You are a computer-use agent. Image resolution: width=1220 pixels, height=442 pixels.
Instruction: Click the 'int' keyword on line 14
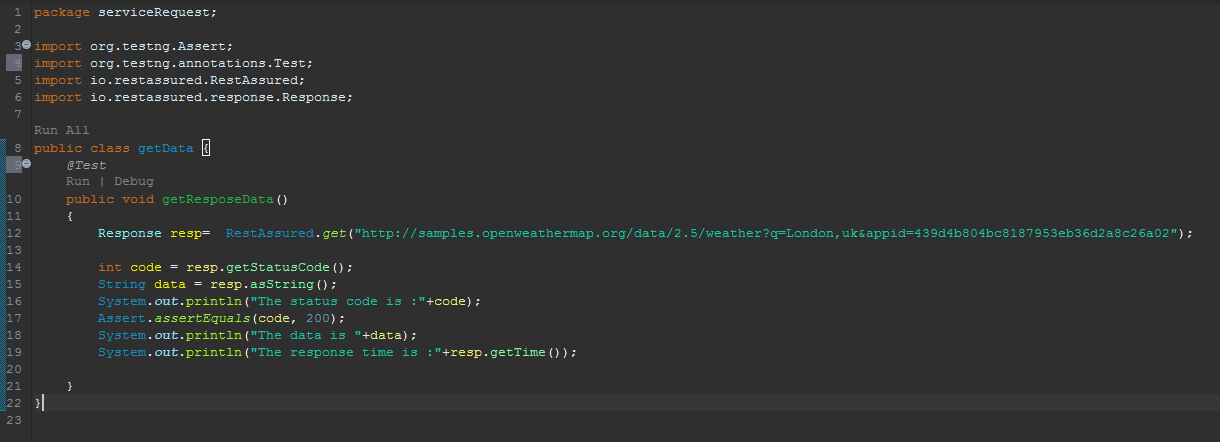[x=110, y=267]
